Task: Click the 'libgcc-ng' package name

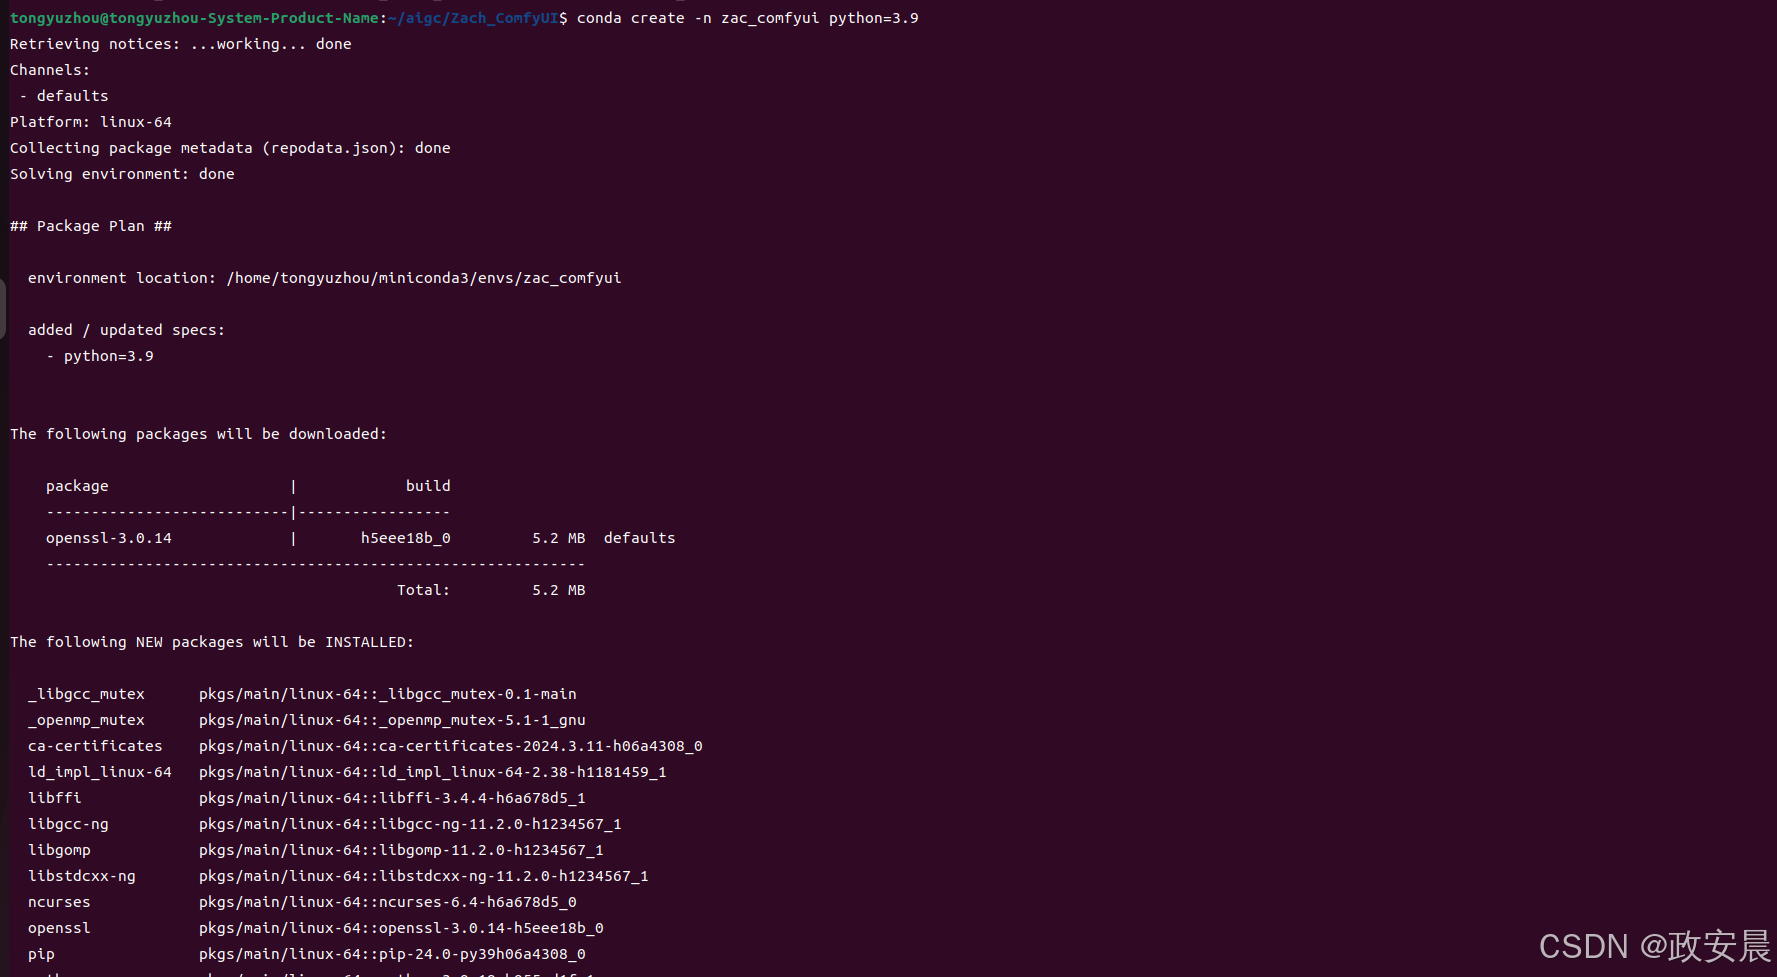Action: (x=68, y=824)
